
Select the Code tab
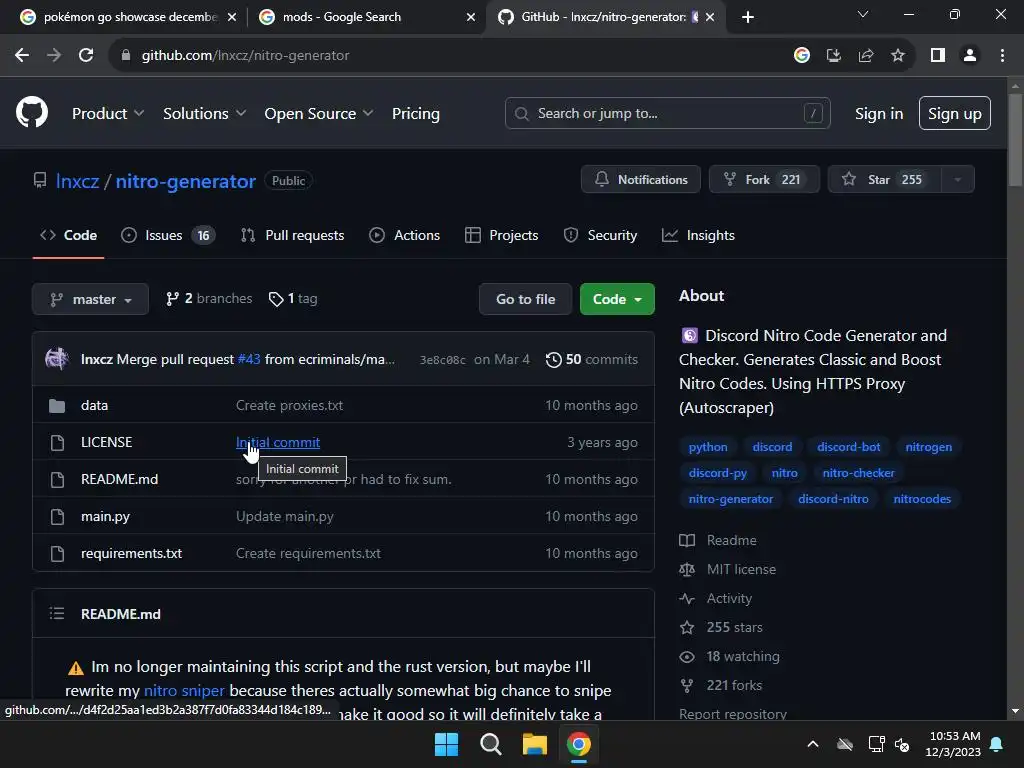pyautogui.click(x=69, y=235)
